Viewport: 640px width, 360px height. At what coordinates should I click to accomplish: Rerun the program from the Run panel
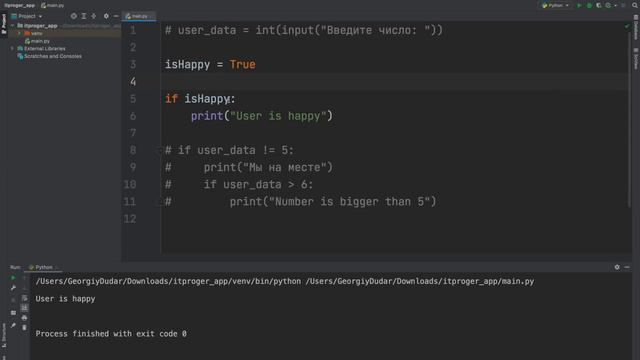pyautogui.click(x=13, y=278)
